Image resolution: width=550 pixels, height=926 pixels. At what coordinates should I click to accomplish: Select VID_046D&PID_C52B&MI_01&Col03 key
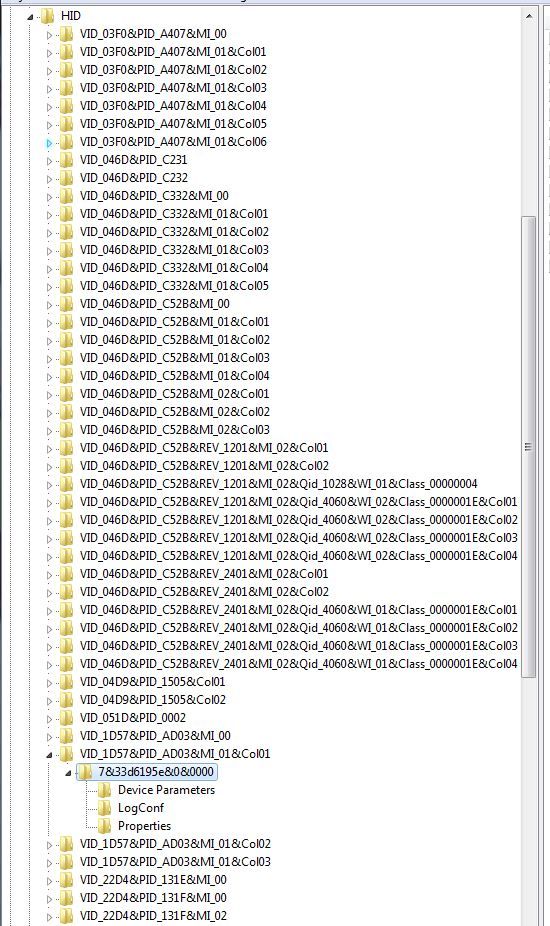[174, 357]
